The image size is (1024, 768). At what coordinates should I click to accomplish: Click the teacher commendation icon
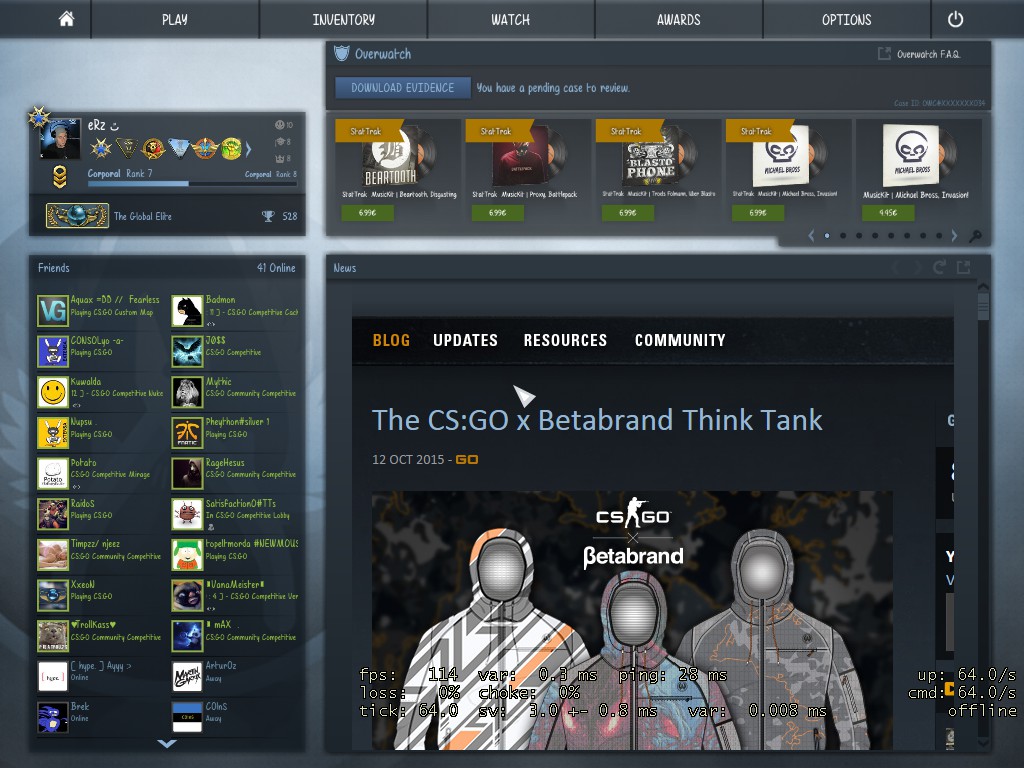pos(280,142)
